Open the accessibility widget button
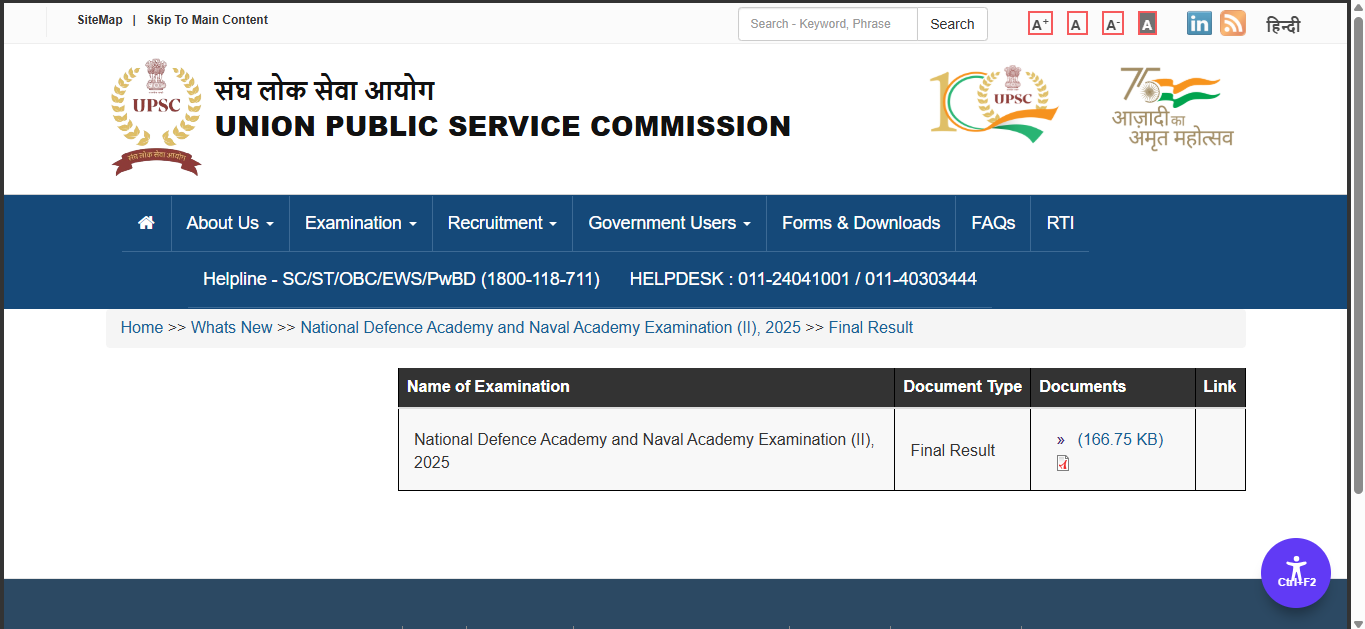The image size is (1365, 629). click(1295, 573)
